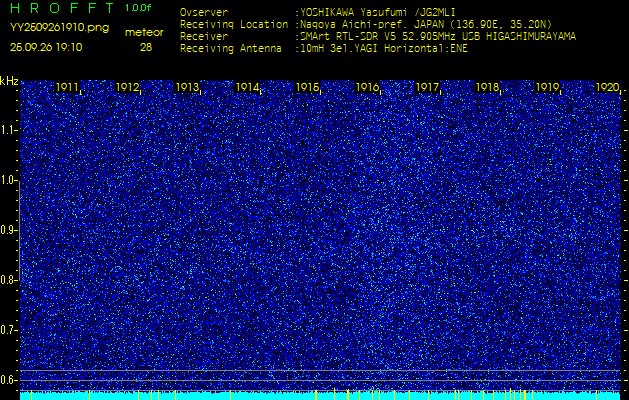
Task: Select the 1914 time marker label
Action: pyautogui.click(x=247, y=87)
